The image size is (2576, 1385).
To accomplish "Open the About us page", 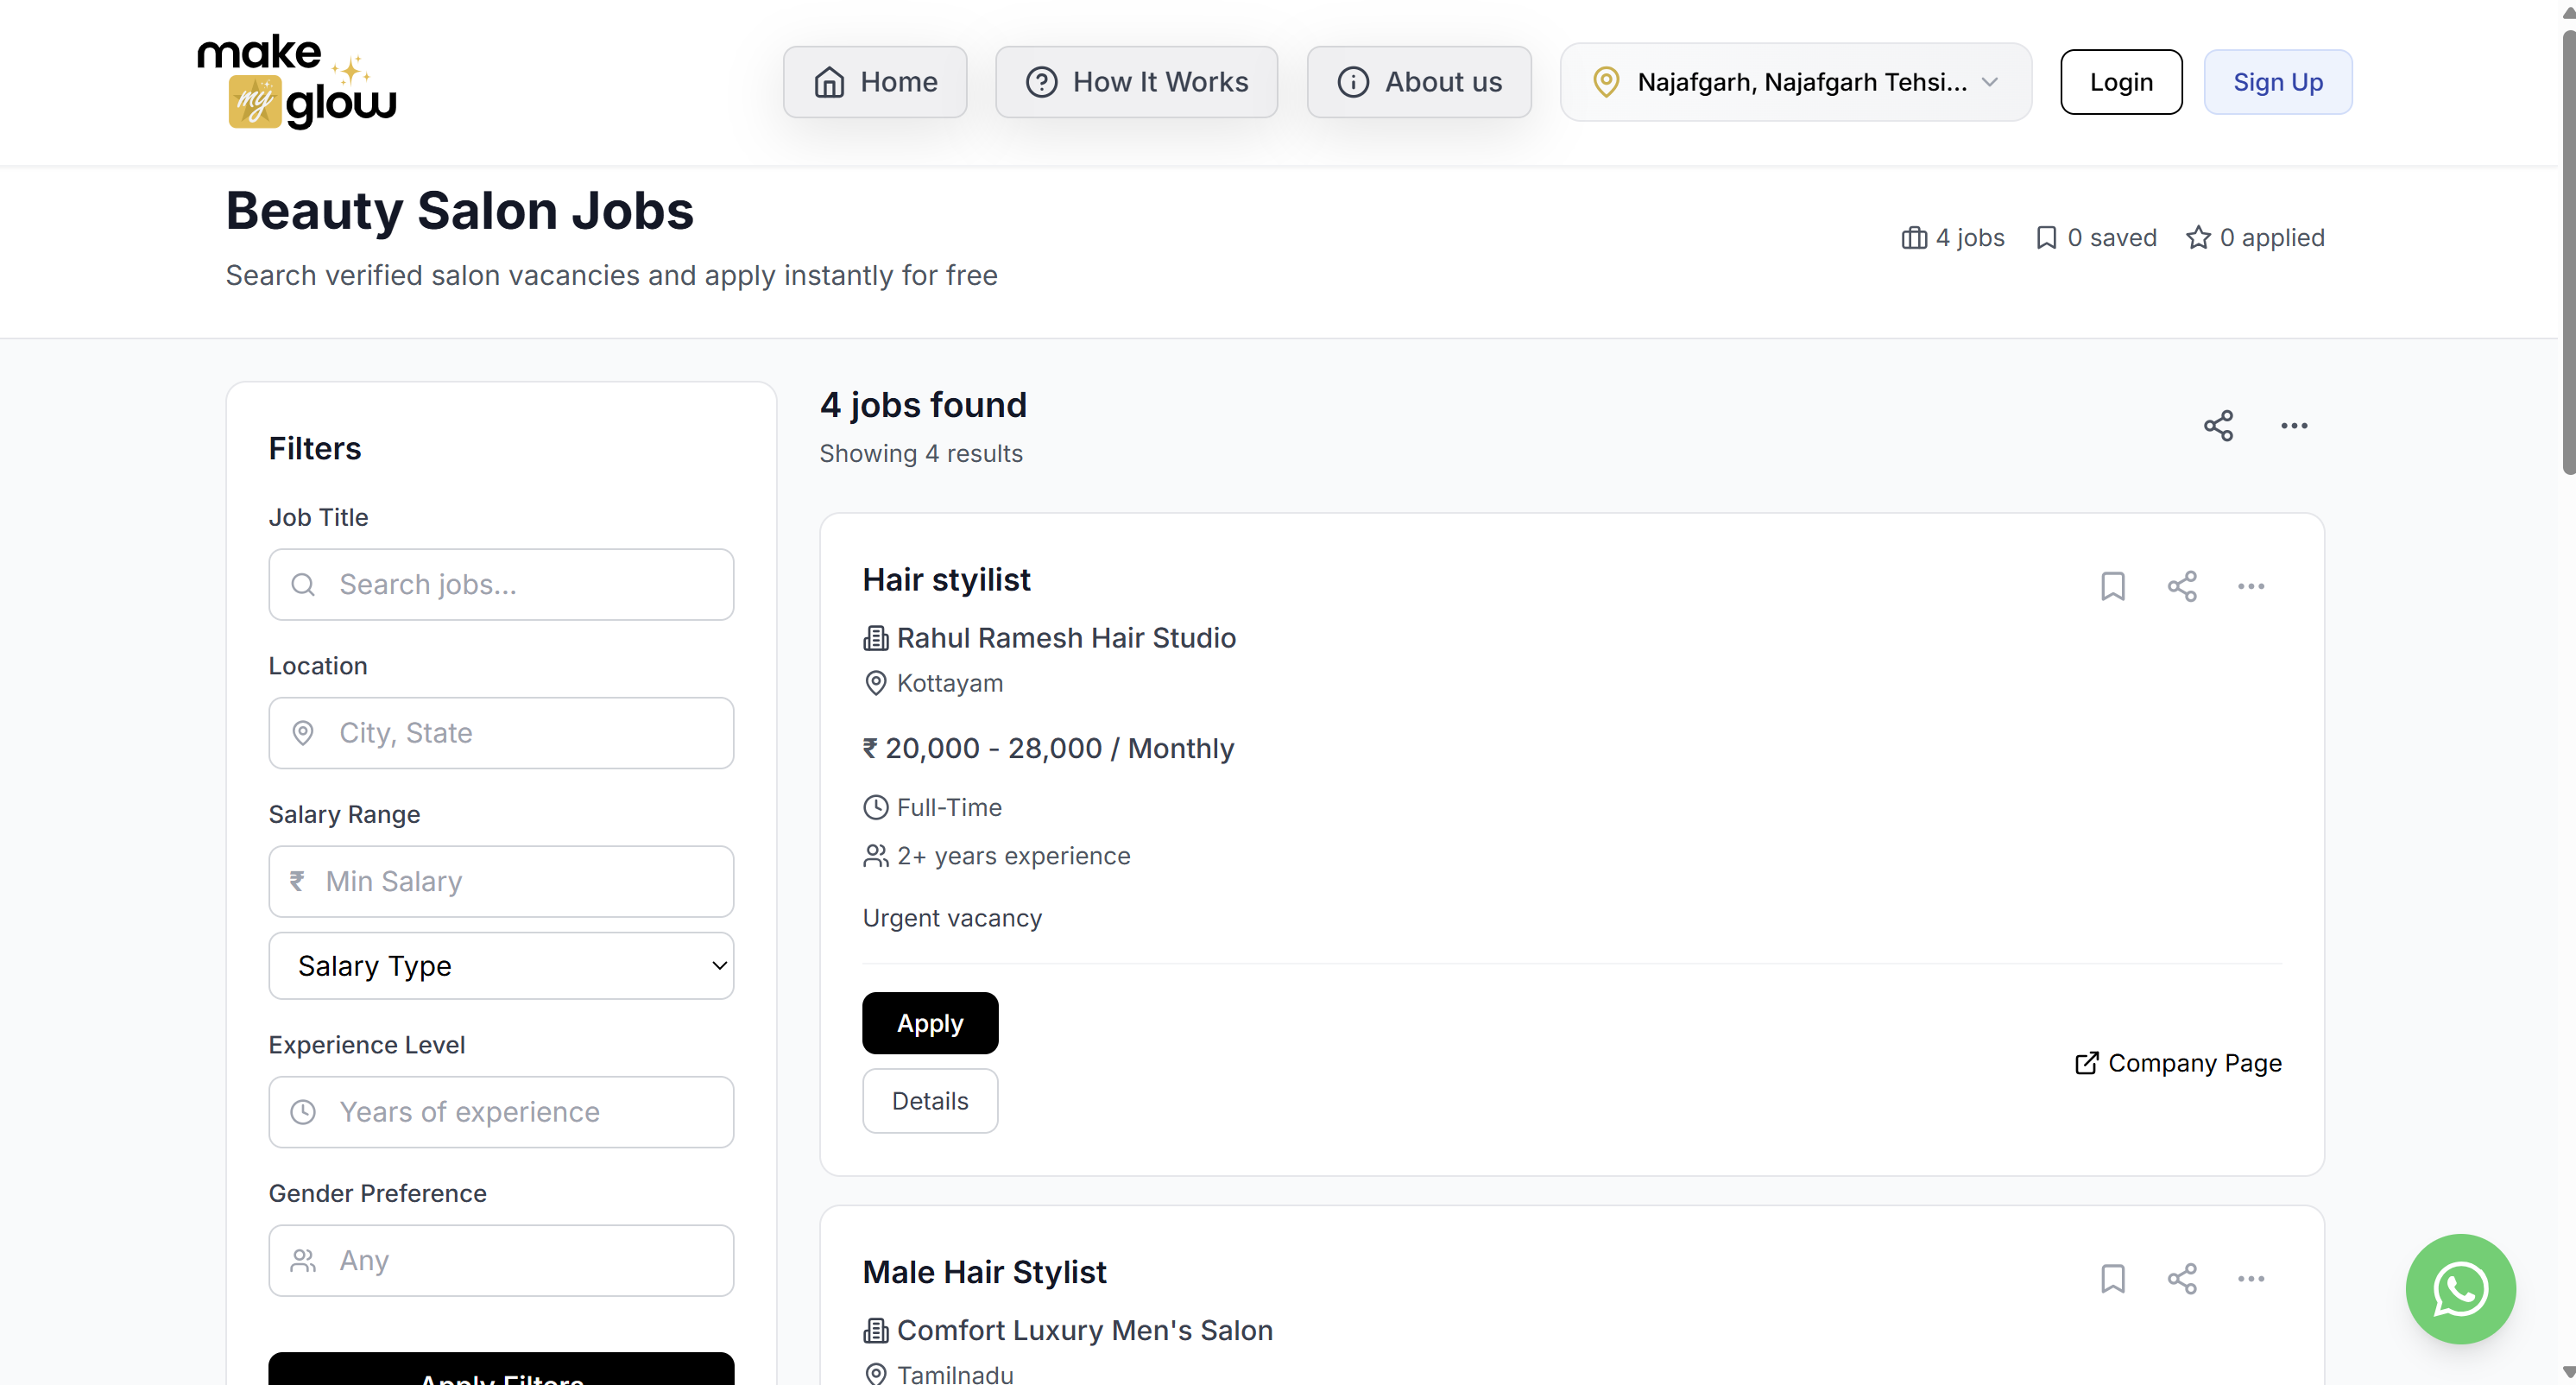I will point(1419,82).
